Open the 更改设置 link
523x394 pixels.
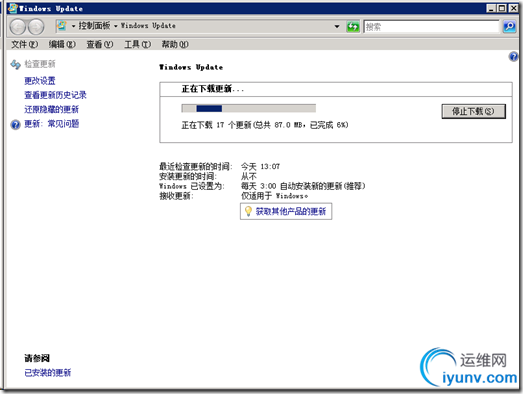[x=40, y=81]
